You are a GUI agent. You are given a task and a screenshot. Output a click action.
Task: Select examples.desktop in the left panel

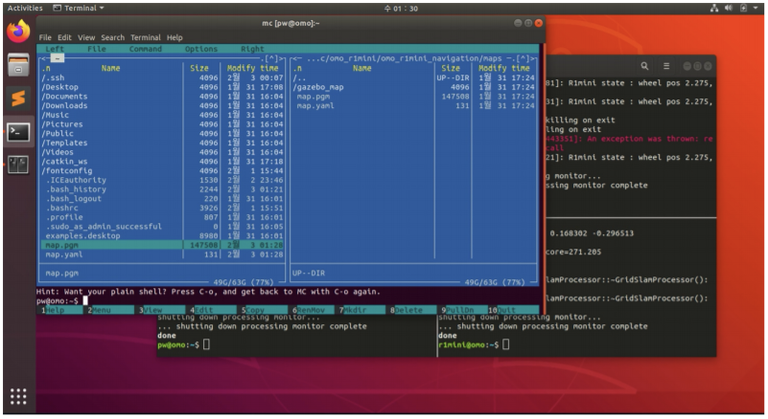pyautogui.click(x=83, y=236)
